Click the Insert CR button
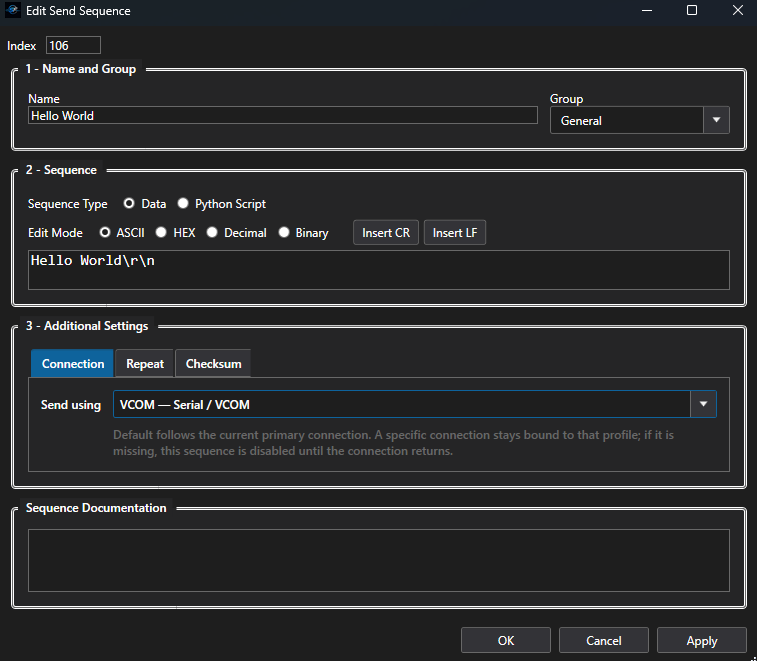This screenshot has width=757, height=661. click(x=386, y=232)
